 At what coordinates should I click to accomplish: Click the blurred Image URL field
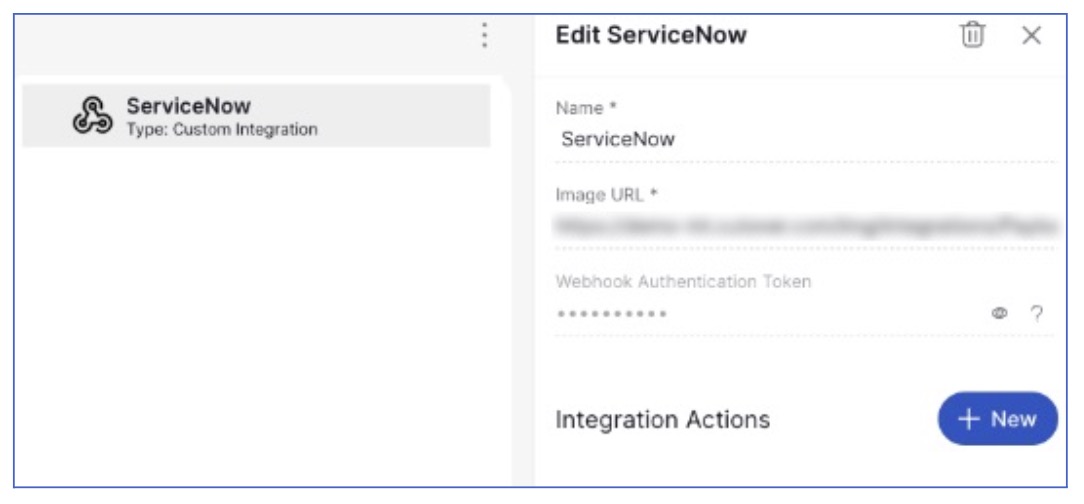(x=806, y=226)
